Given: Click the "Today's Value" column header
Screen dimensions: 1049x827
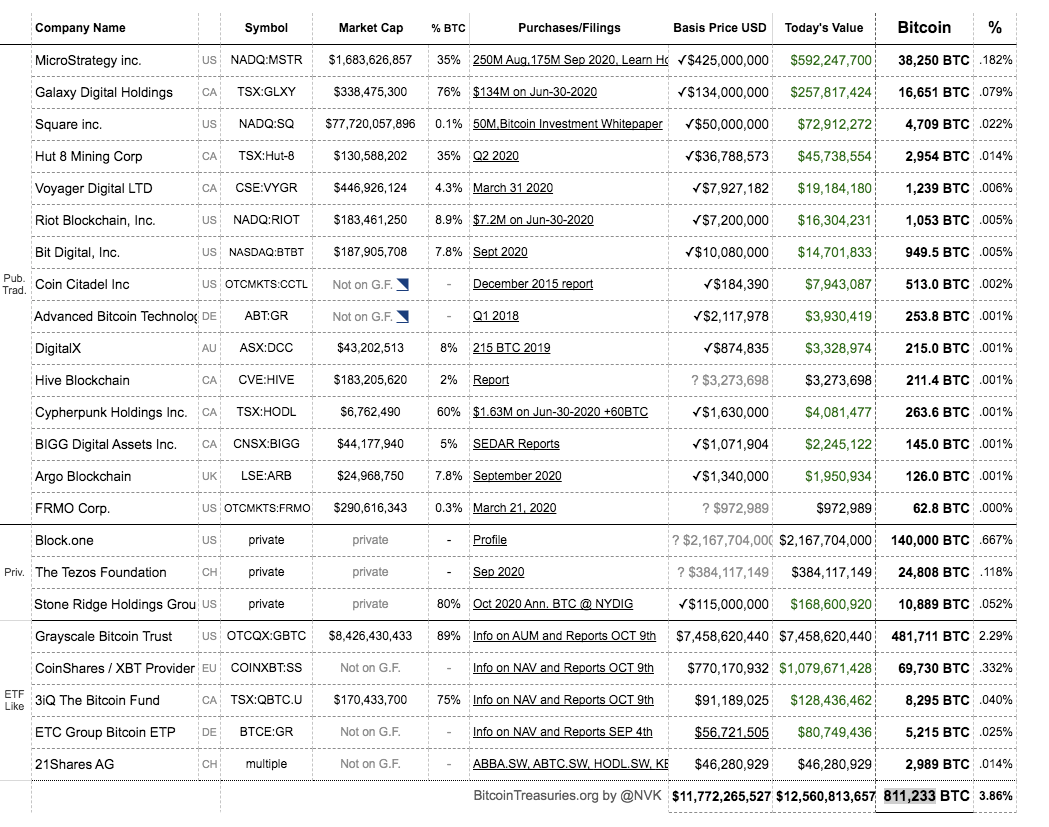Looking at the screenshot, I should pyautogui.click(x=824, y=28).
